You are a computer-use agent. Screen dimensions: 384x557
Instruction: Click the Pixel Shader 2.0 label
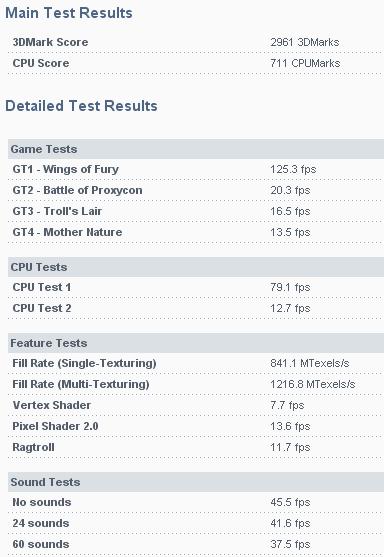55,426
